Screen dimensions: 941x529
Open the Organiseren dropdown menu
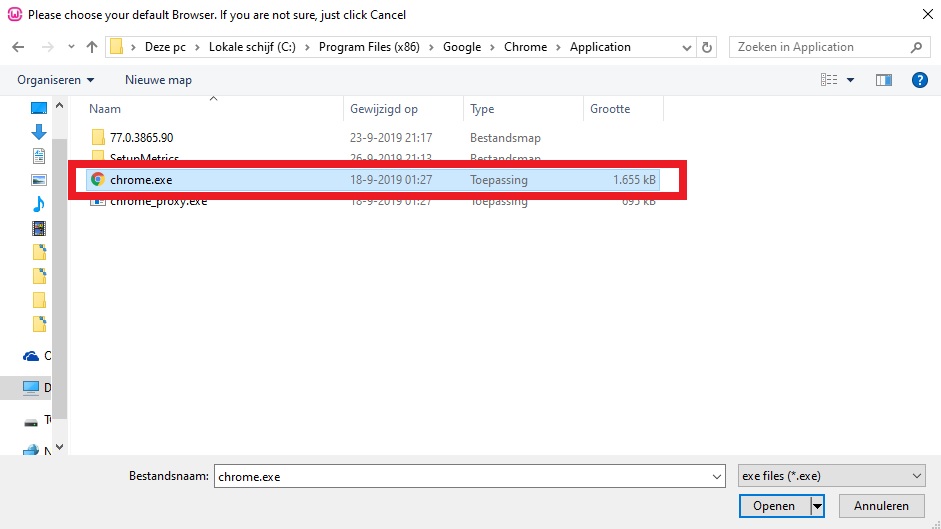[x=56, y=80]
